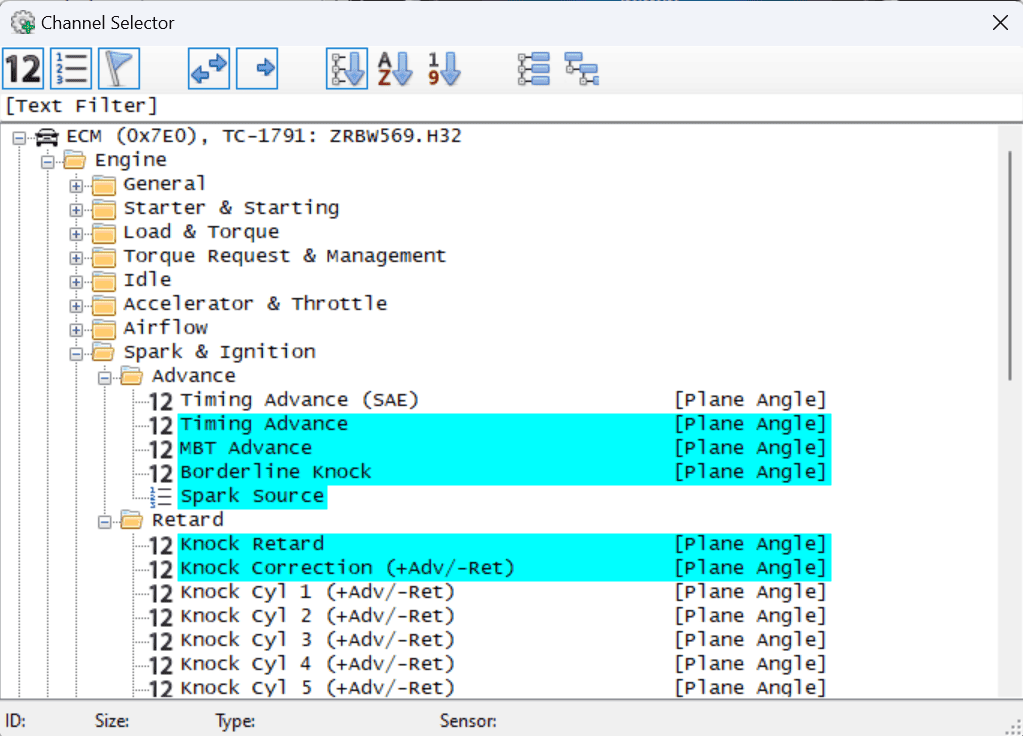Collapse the ECM (0x7E0) root node
1023x736 pixels.
[19, 138]
